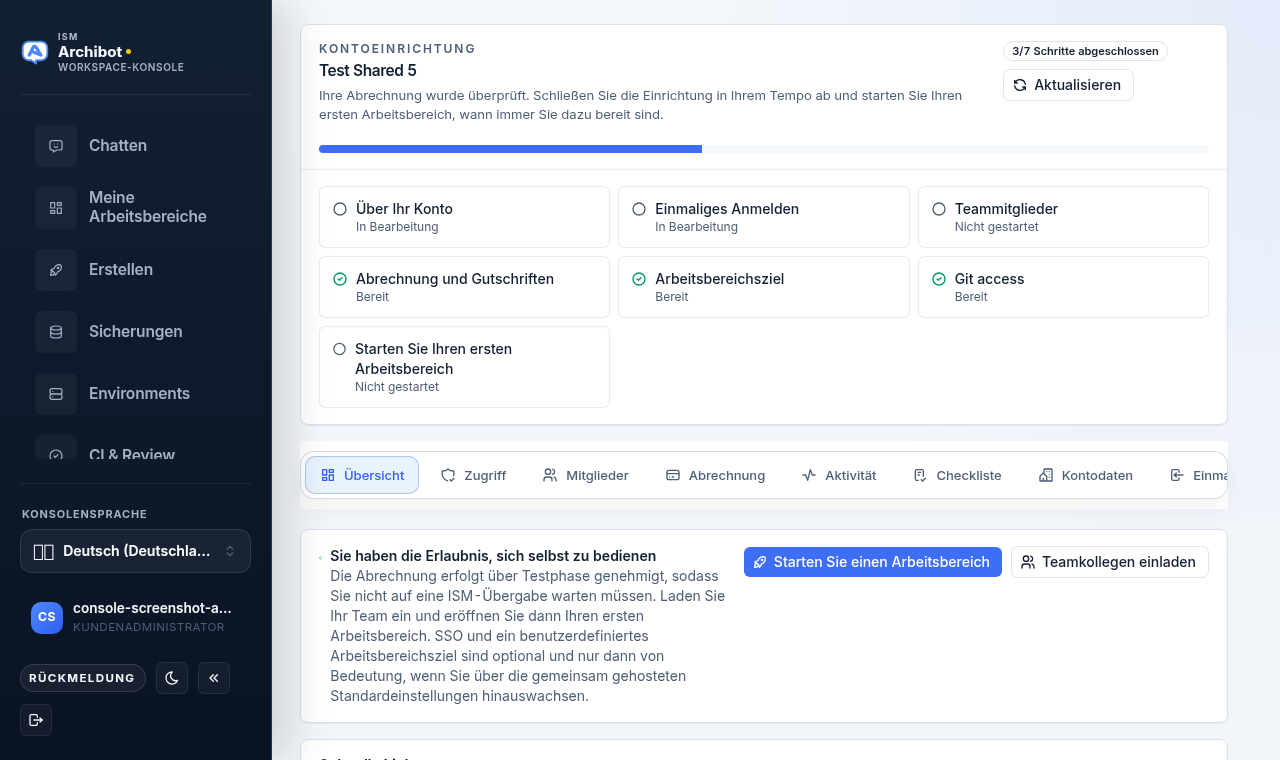Open the Chatten sidebar icon
Screen dimensions: 1280x760
(x=56, y=146)
